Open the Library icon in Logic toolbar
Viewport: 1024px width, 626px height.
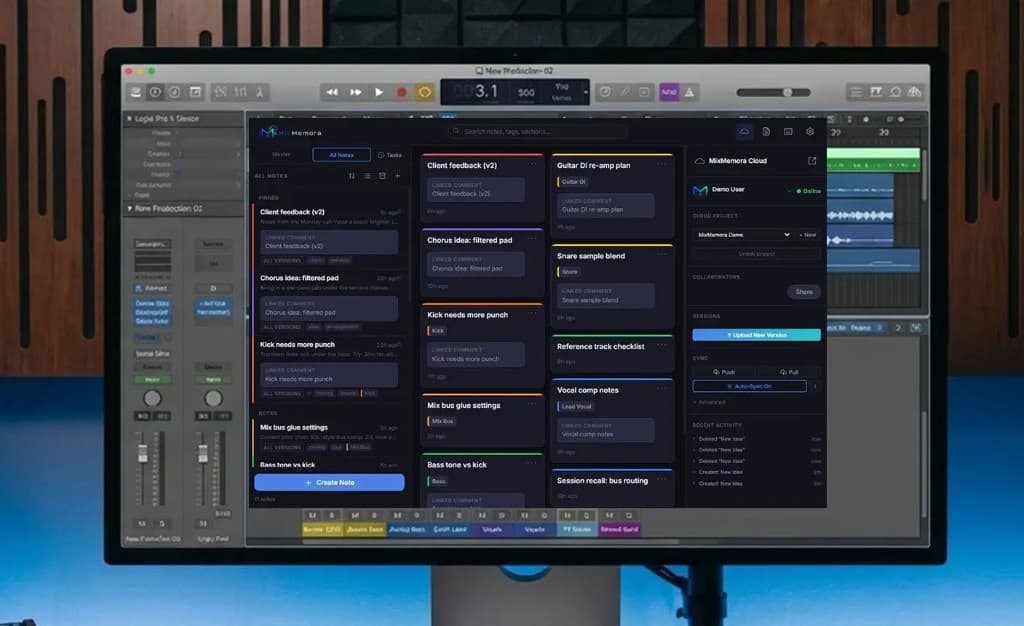click(136, 92)
